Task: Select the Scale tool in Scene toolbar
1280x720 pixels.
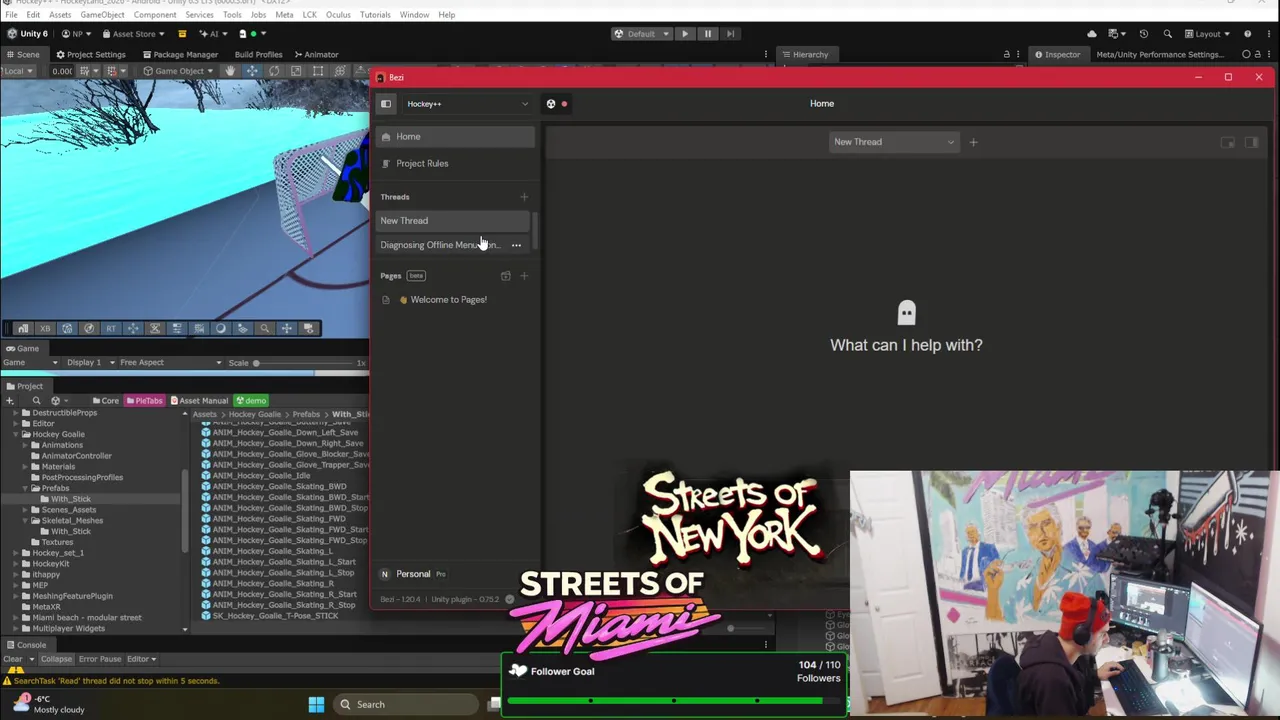Action: click(x=296, y=71)
